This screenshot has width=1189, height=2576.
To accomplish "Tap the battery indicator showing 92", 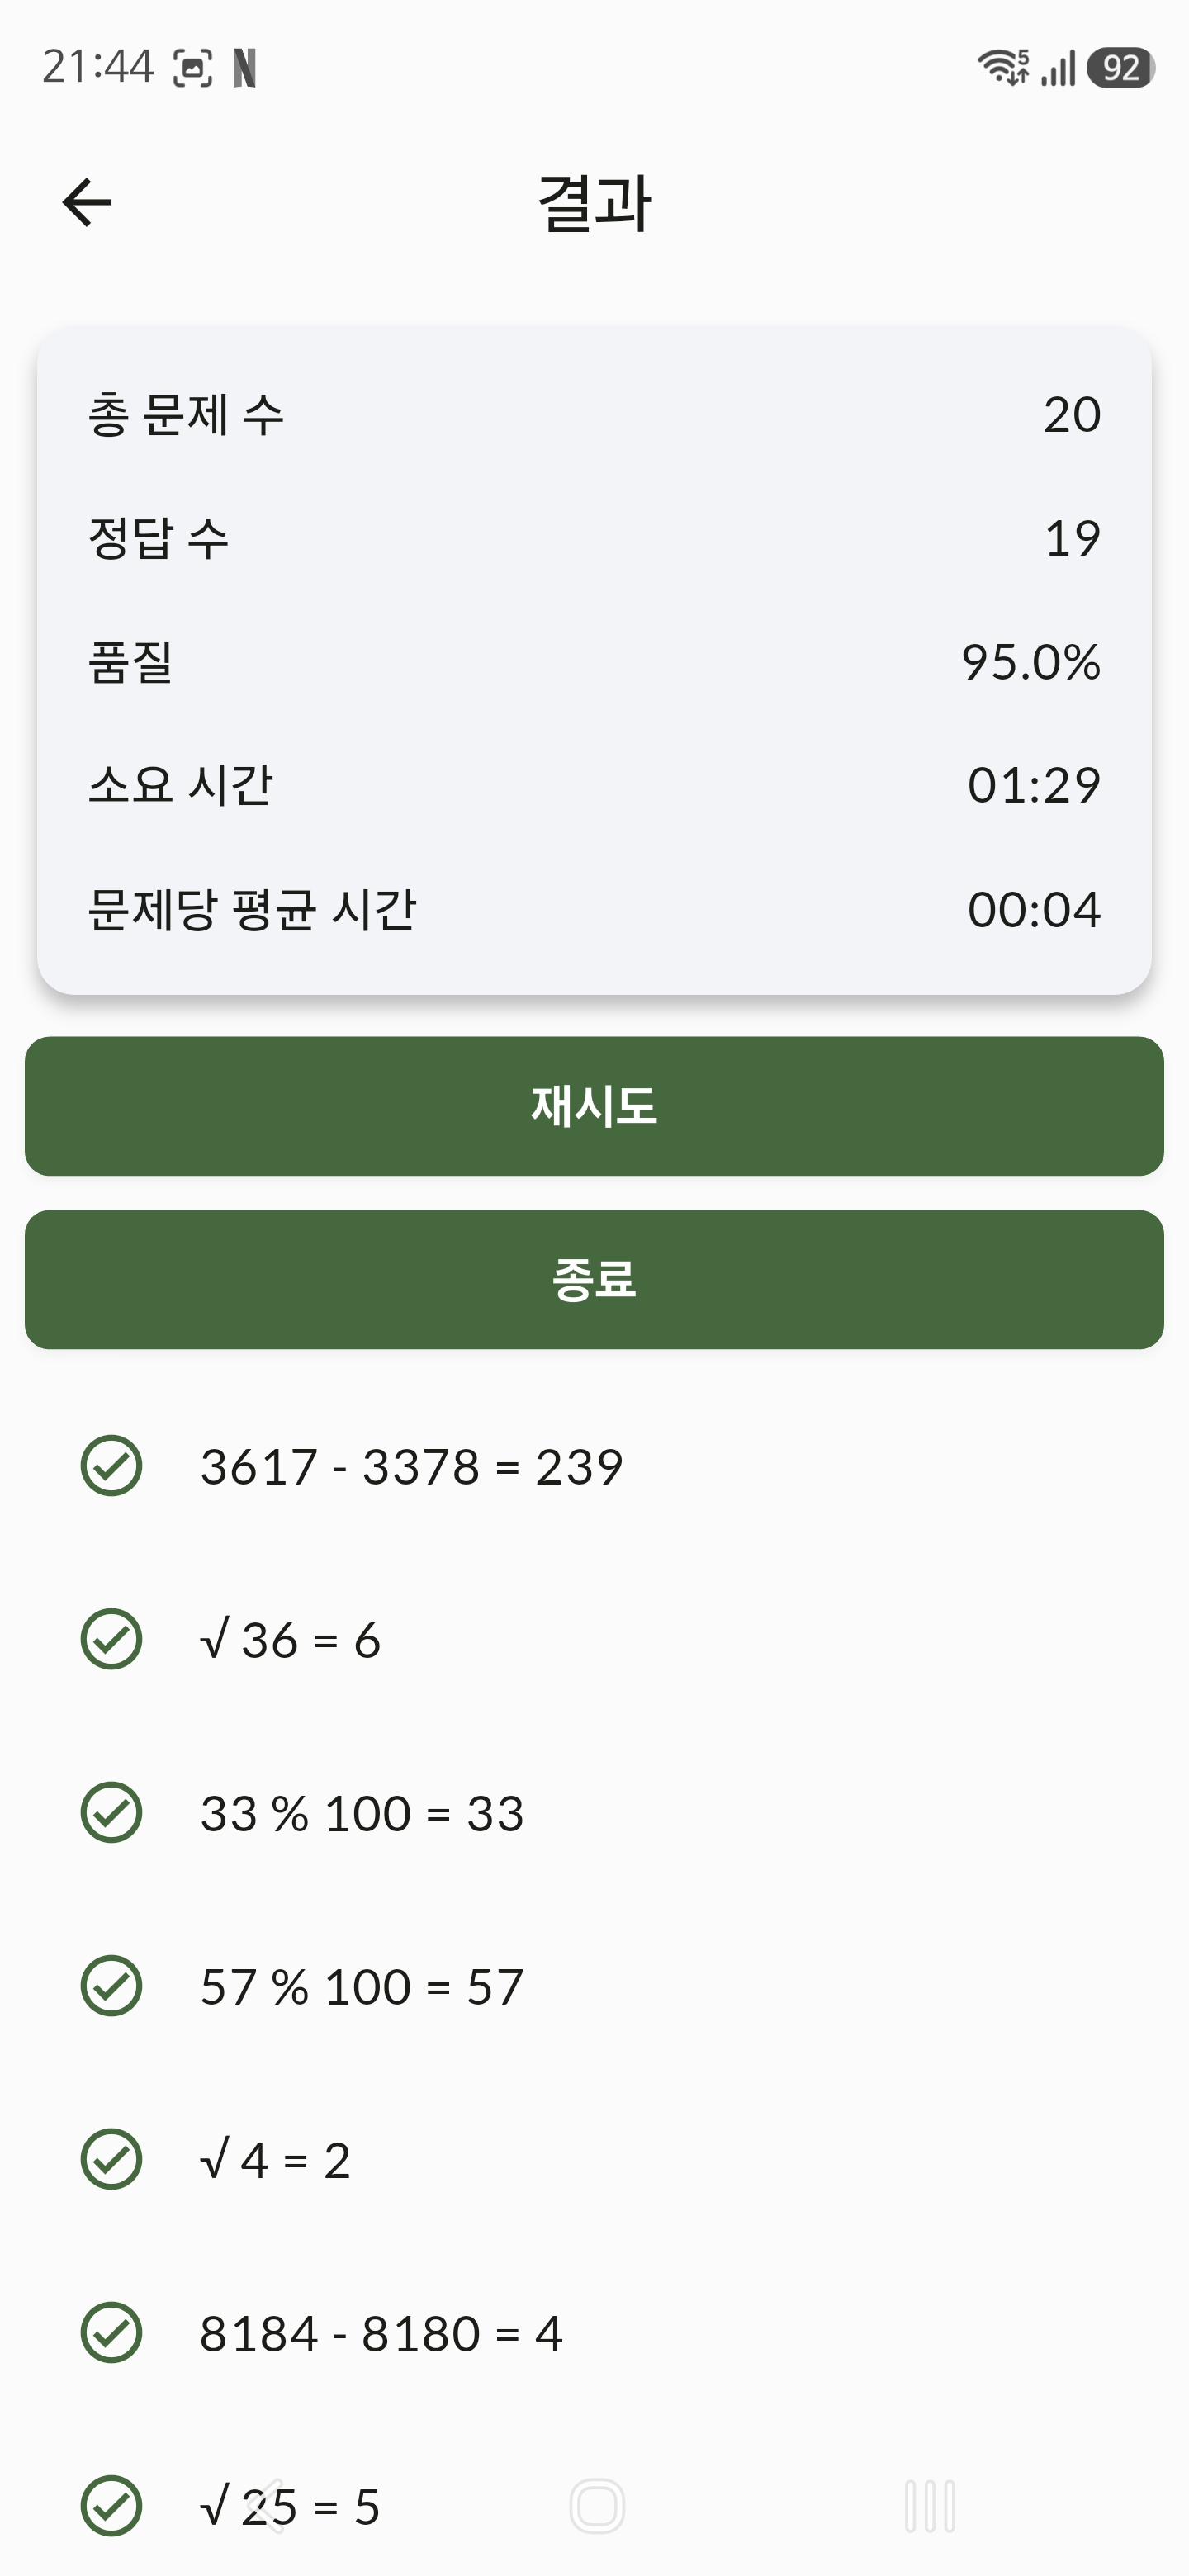I will coord(1121,68).
